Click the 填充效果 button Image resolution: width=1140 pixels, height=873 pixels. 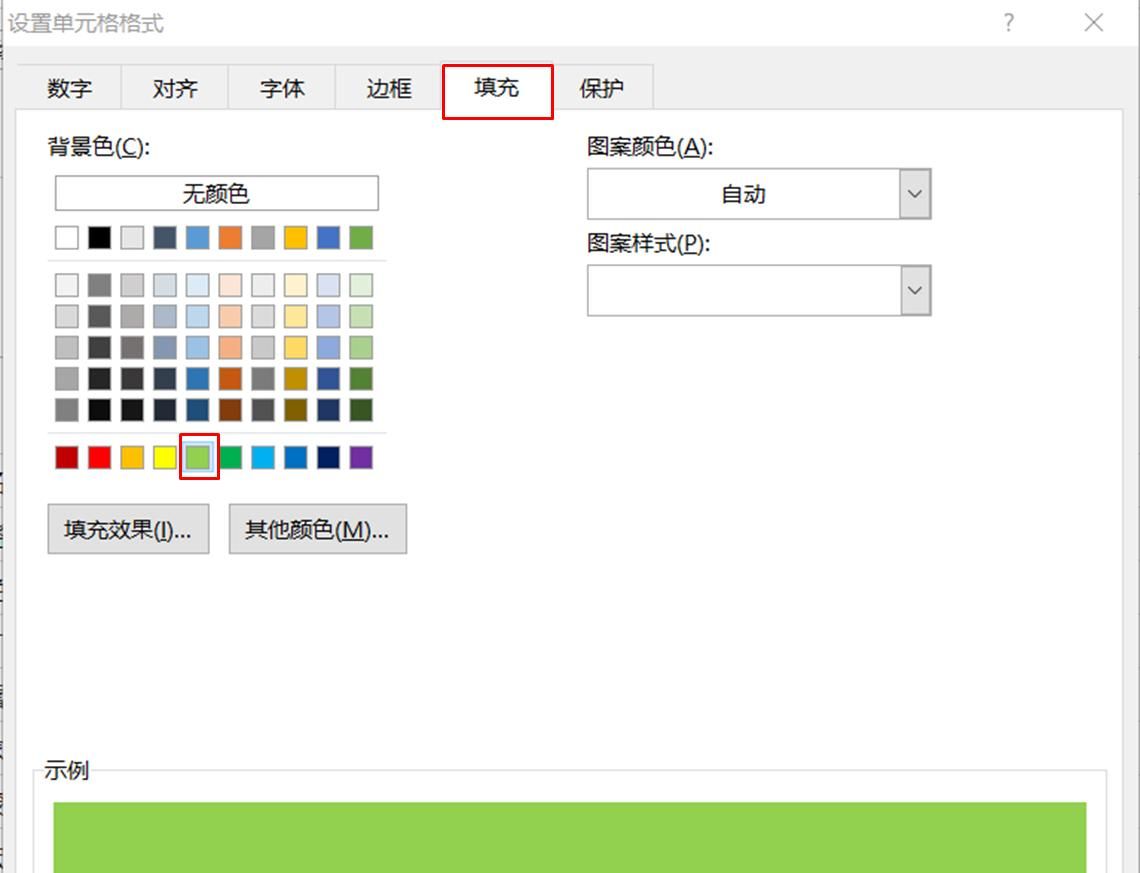pos(128,529)
